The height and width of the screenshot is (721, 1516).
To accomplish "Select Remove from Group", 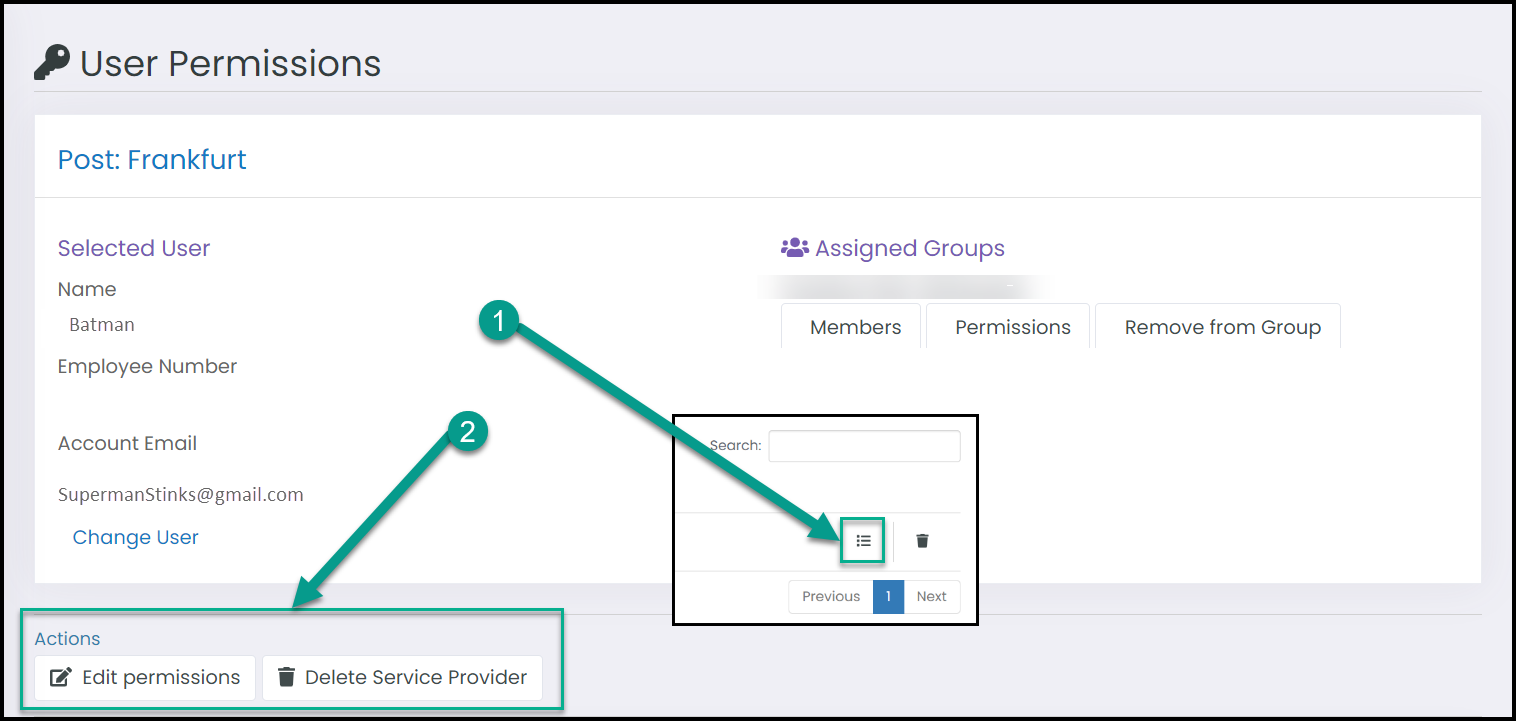I will [x=1222, y=327].
